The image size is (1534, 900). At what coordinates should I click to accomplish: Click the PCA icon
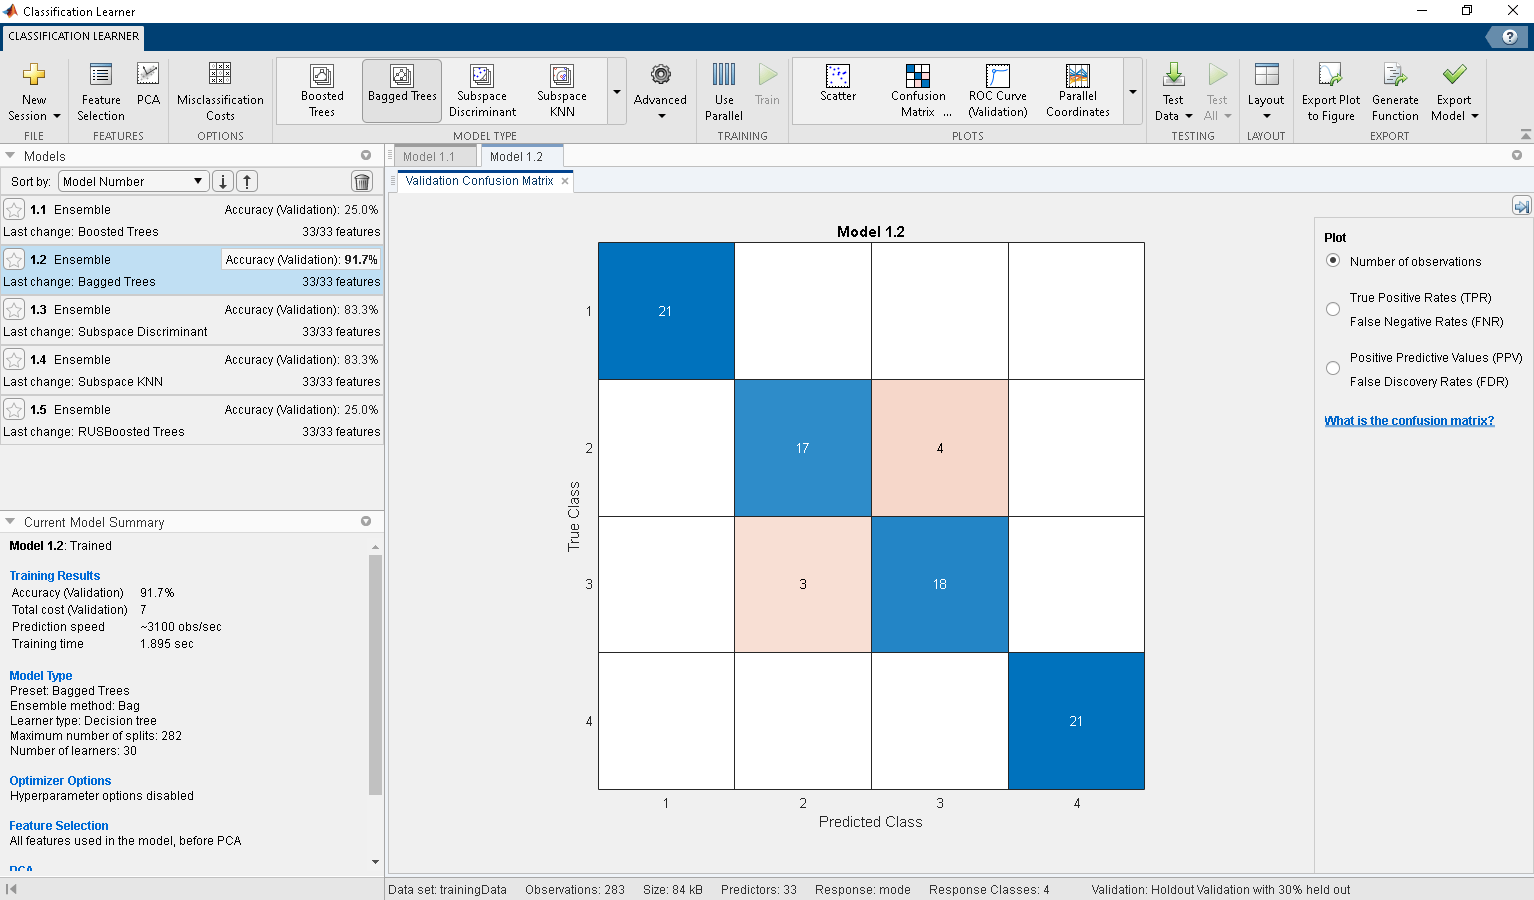pyautogui.click(x=148, y=75)
